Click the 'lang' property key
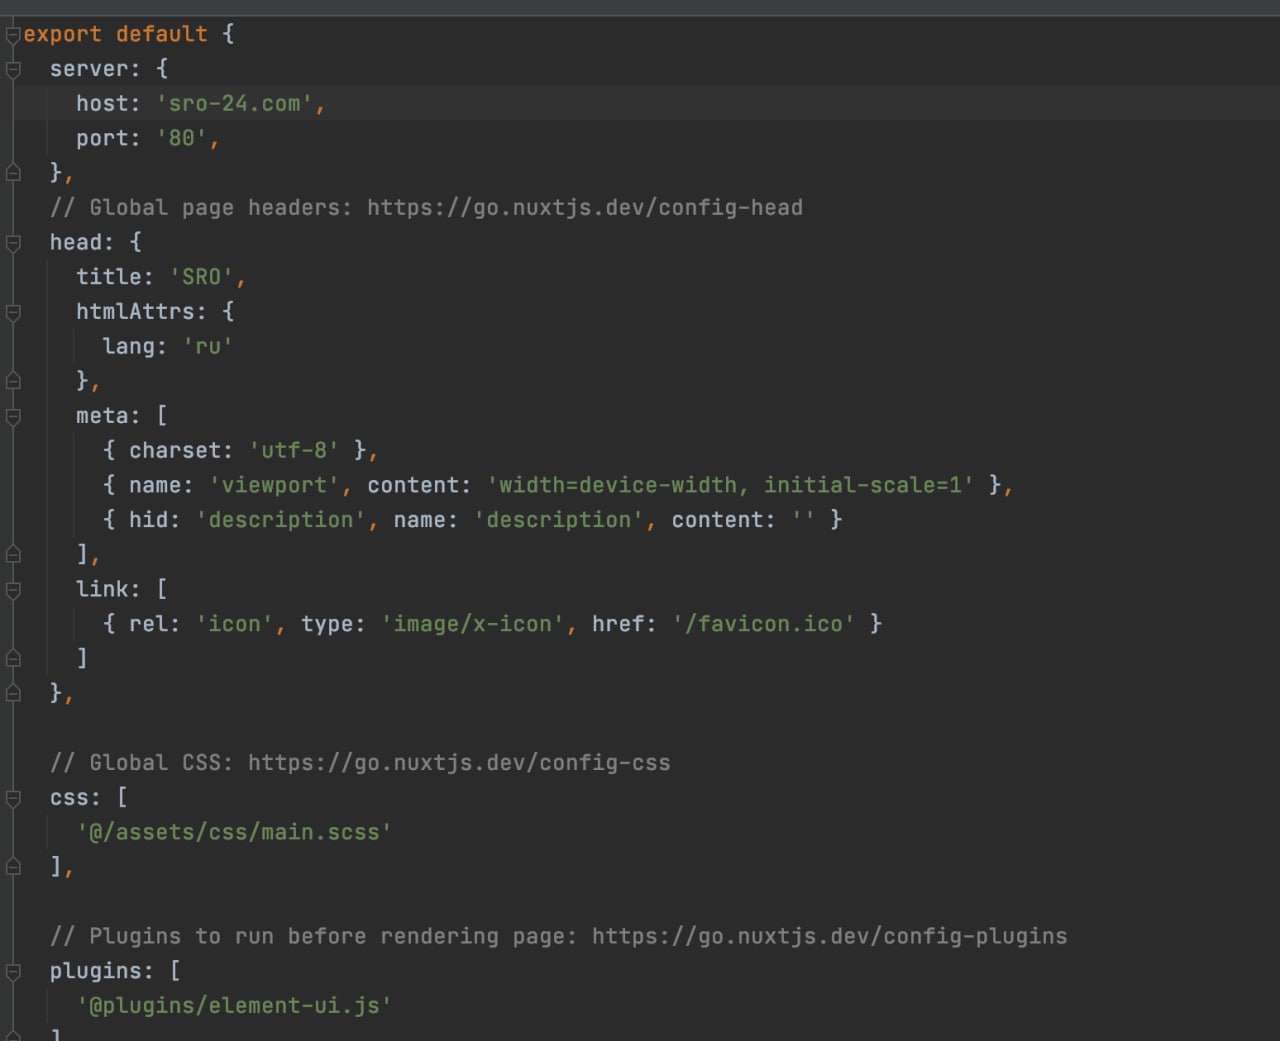The width and height of the screenshot is (1280, 1041). click(x=128, y=347)
